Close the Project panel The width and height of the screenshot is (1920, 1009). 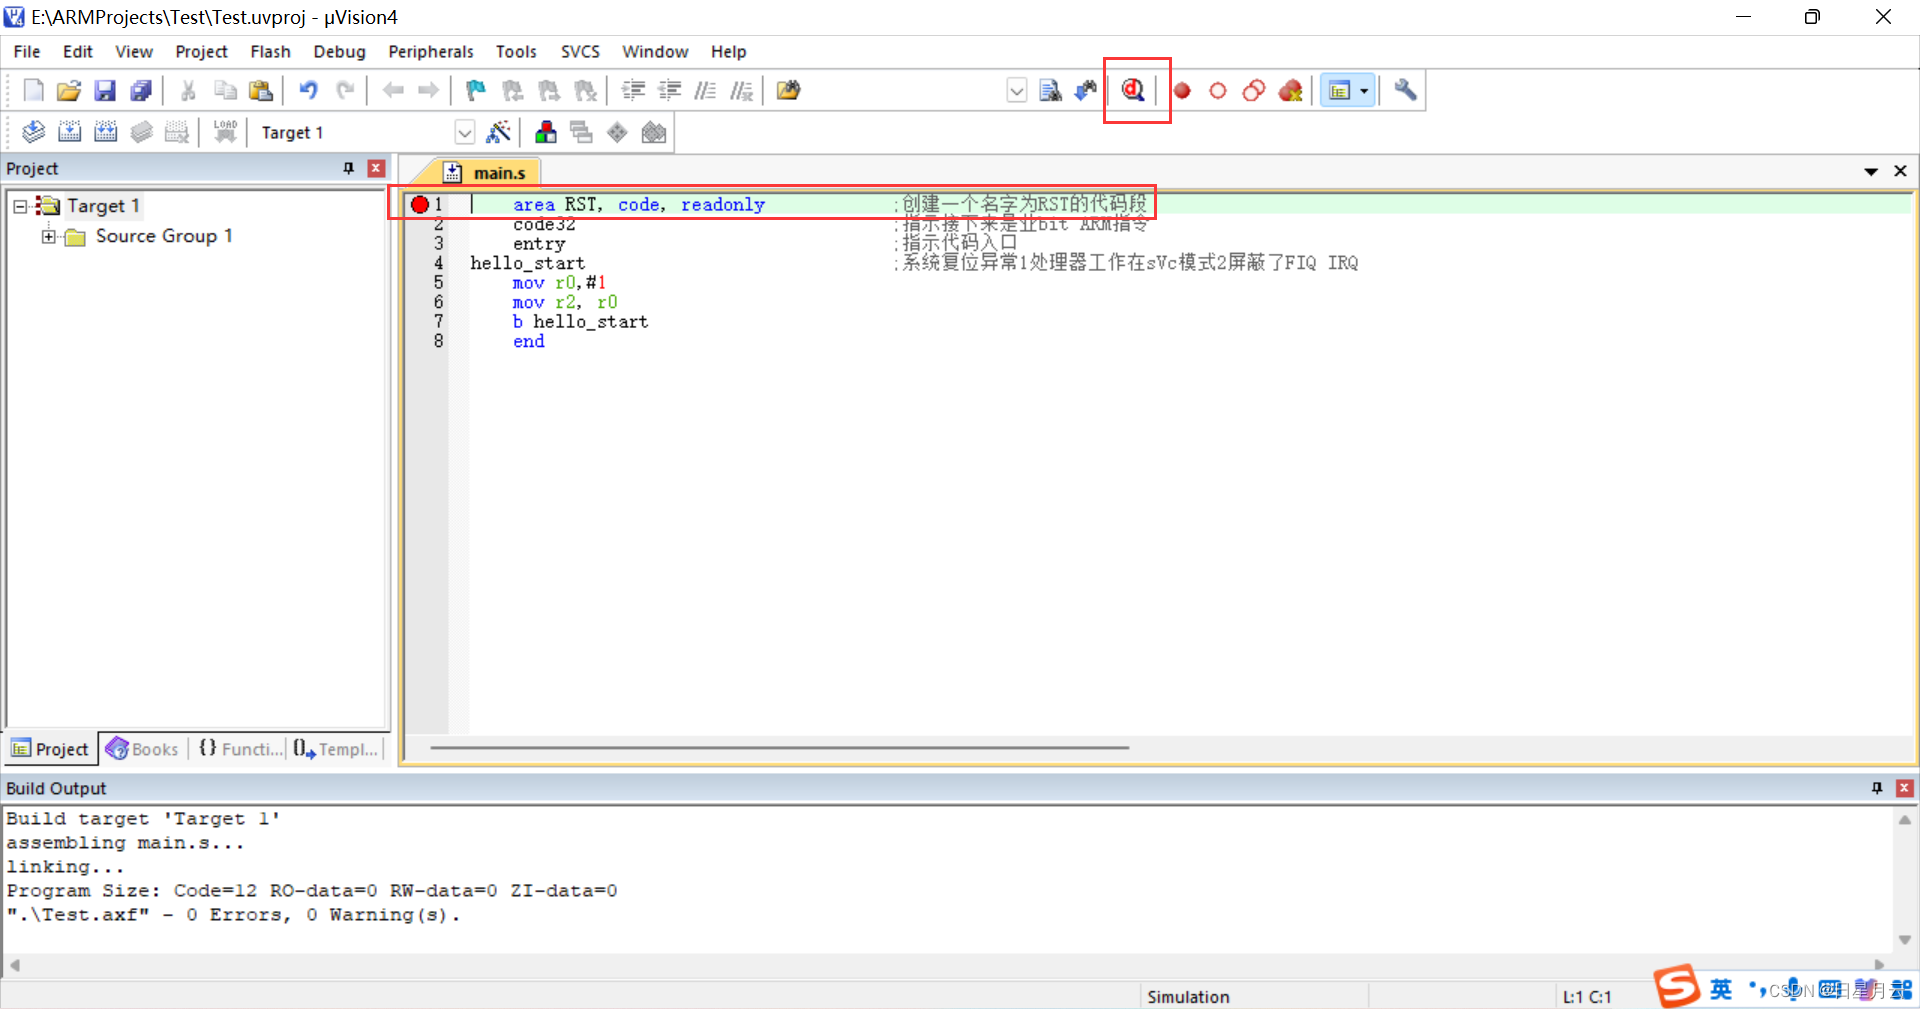pyautogui.click(x=376, y=168)
